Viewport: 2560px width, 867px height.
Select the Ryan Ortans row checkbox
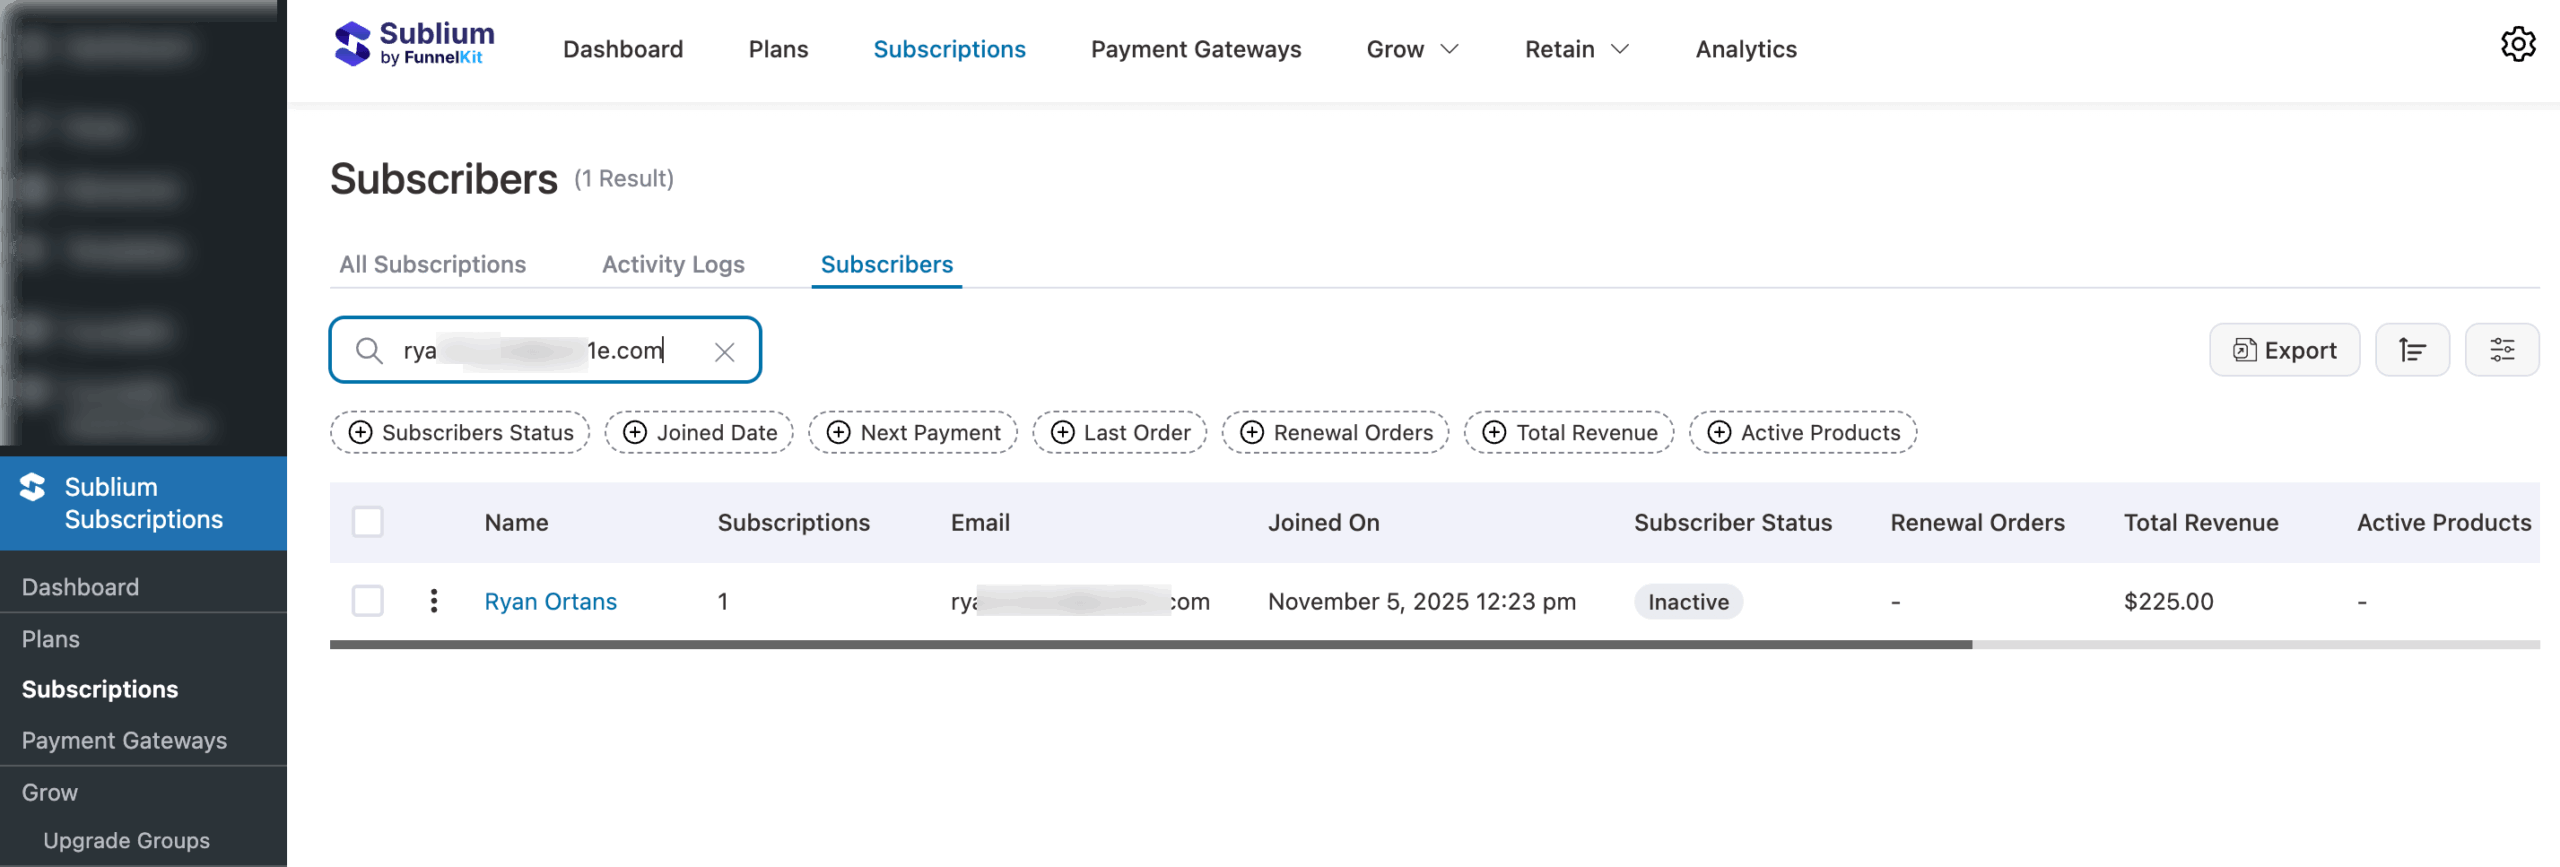tap(368, 601)
